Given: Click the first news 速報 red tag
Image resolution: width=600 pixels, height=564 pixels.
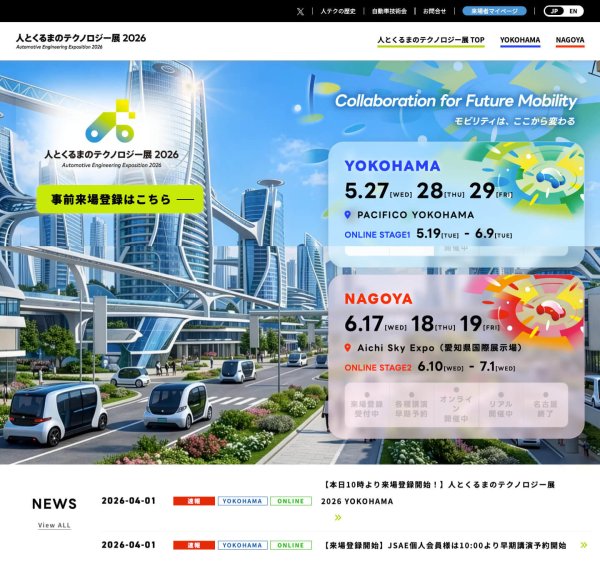Looking at the screenshot, I should click(x=194, y=501).
